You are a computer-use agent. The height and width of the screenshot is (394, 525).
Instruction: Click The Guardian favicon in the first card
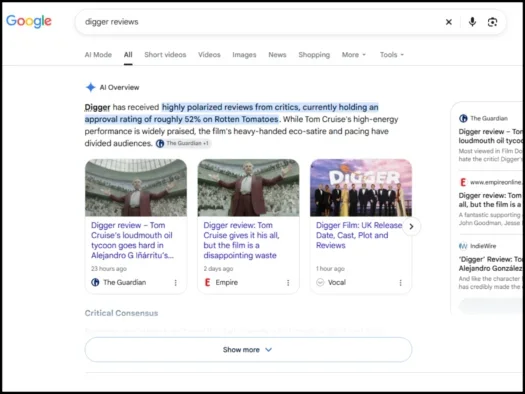tap(95, 282)
